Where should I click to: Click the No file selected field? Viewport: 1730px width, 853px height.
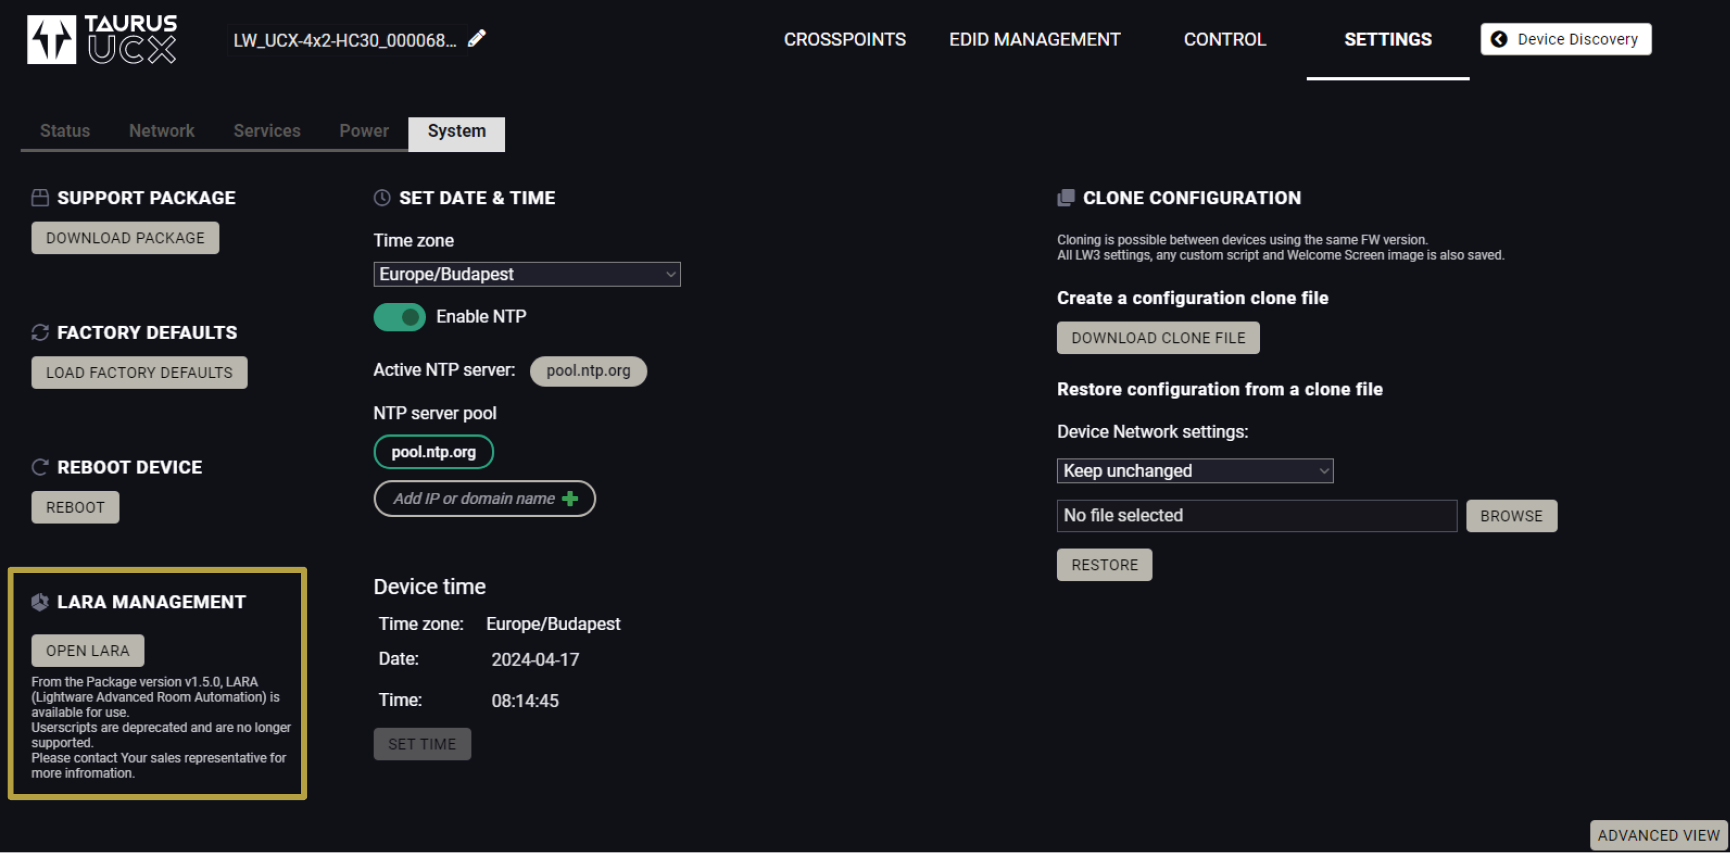click(1257, 516)
